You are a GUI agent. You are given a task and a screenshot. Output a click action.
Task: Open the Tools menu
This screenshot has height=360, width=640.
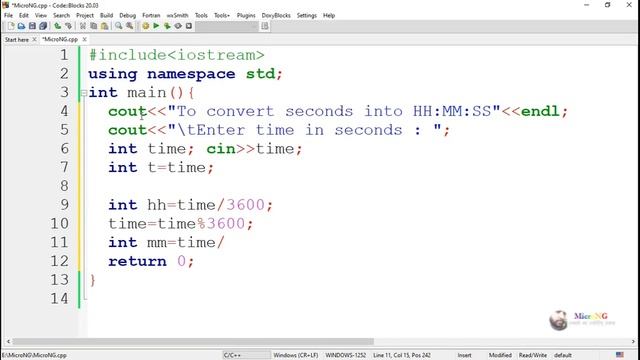tap(201, 16)
